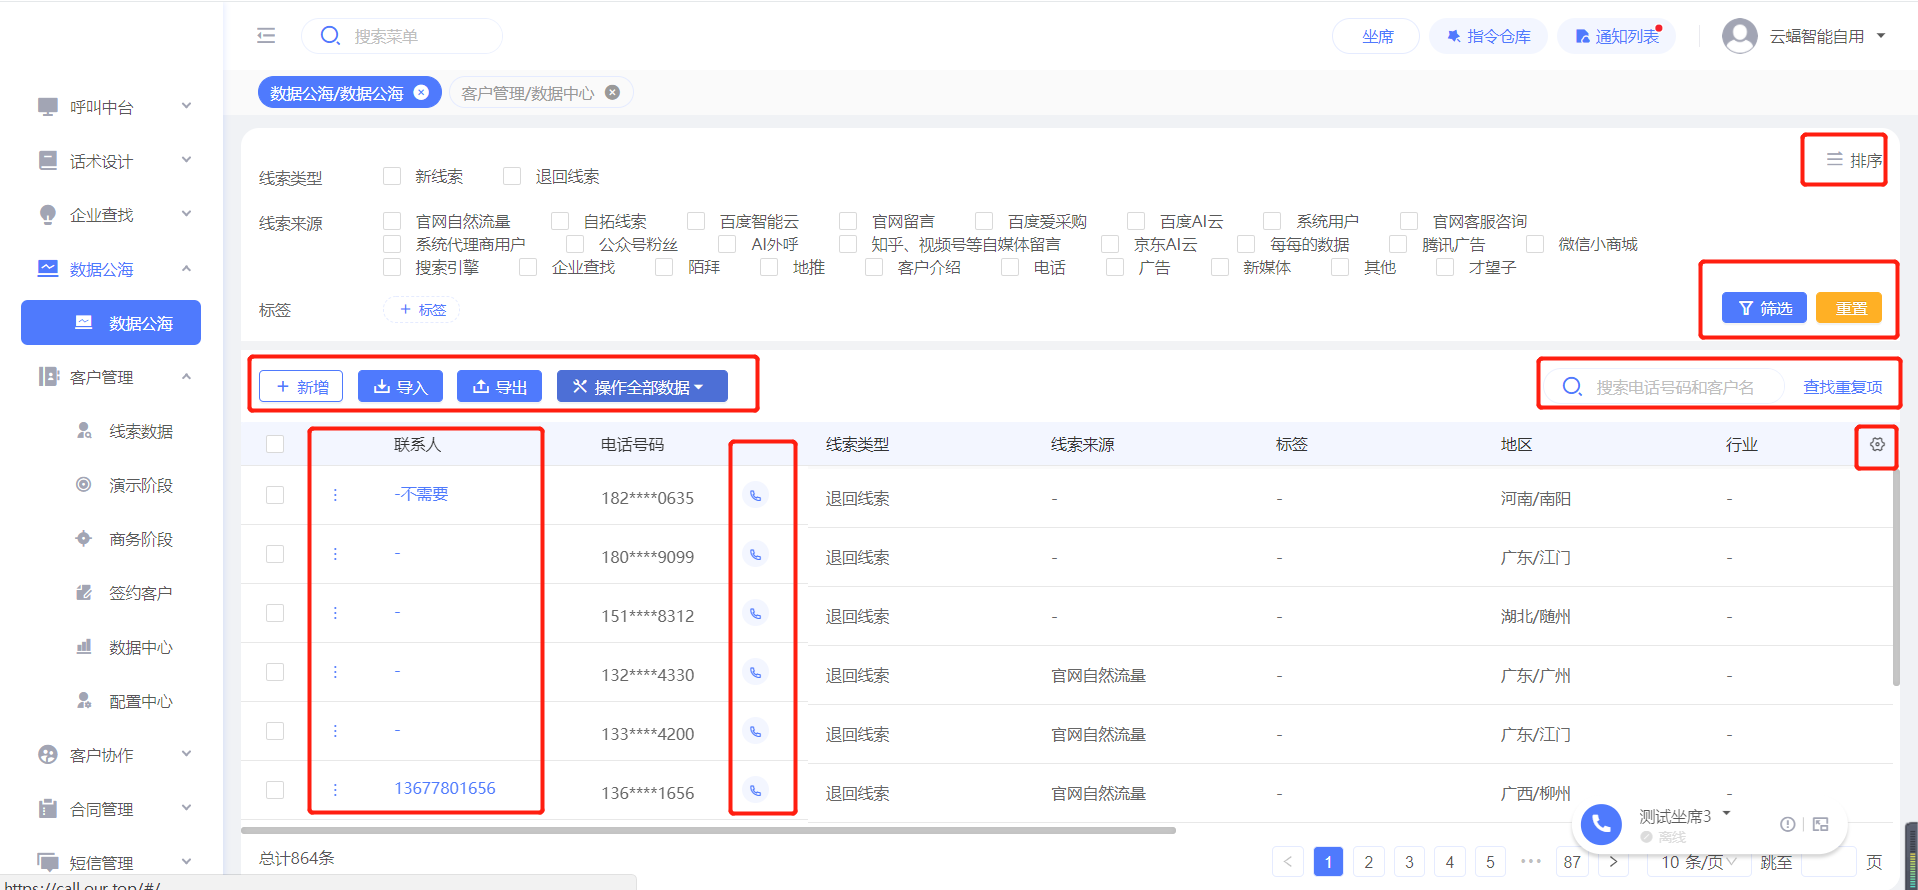The width and height of the screenshot is (1918, 890).
Task: Click the 重置 reset button
Action: coord(1849,308)
